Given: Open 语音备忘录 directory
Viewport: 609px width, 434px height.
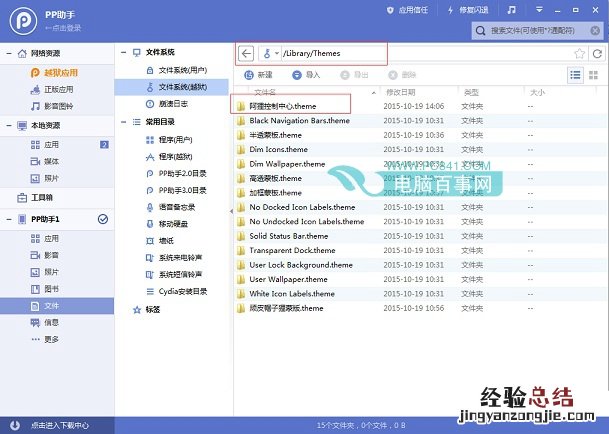Looking at the screenshot, I should point(171,207).
